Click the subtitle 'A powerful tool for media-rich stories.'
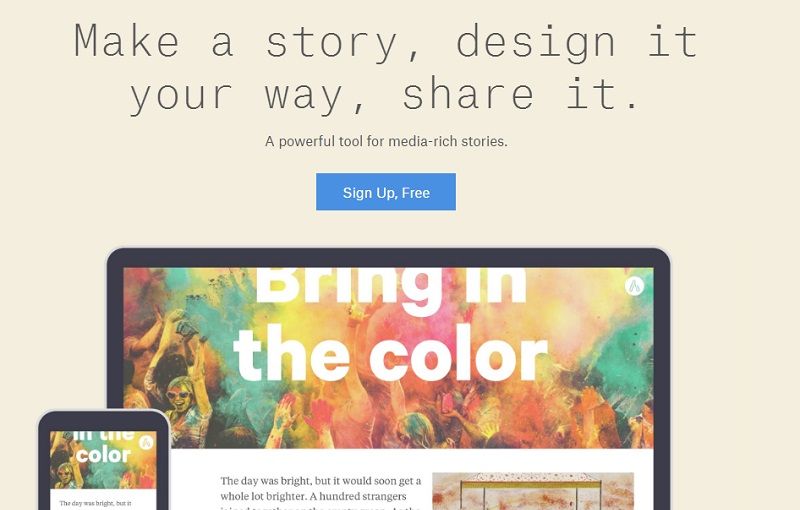 [x=386, y=141]
